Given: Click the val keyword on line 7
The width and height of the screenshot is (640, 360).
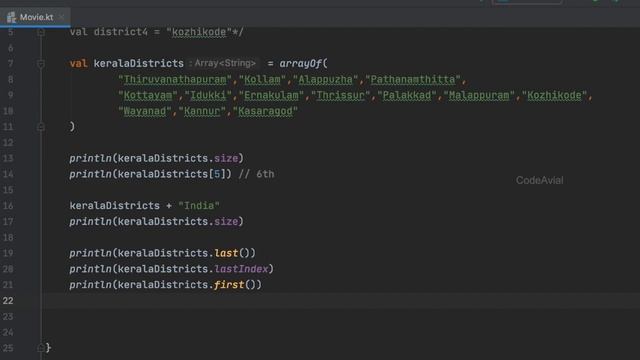Looking at the screenshot, I should pyautogui.click(x=78, y=64).
